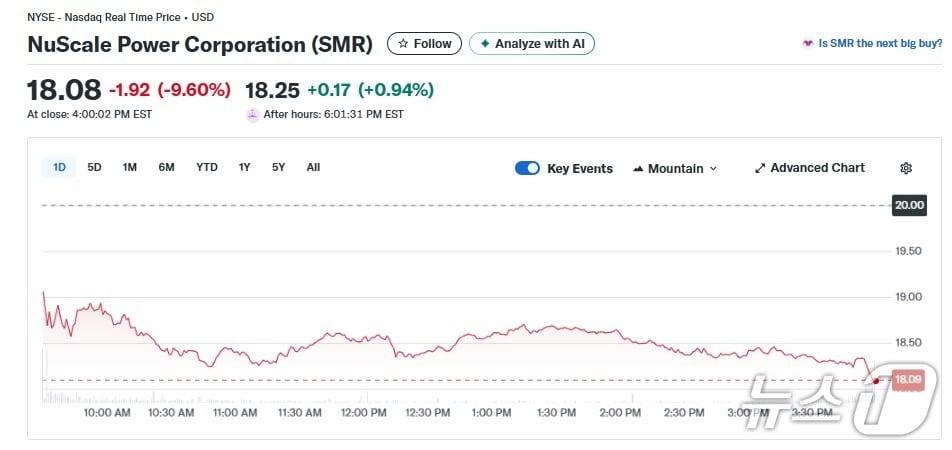Image resolution: width=952 pixels, height=450 pixels.
Task: Click the 20.00 previous close label
Action: 909,205
